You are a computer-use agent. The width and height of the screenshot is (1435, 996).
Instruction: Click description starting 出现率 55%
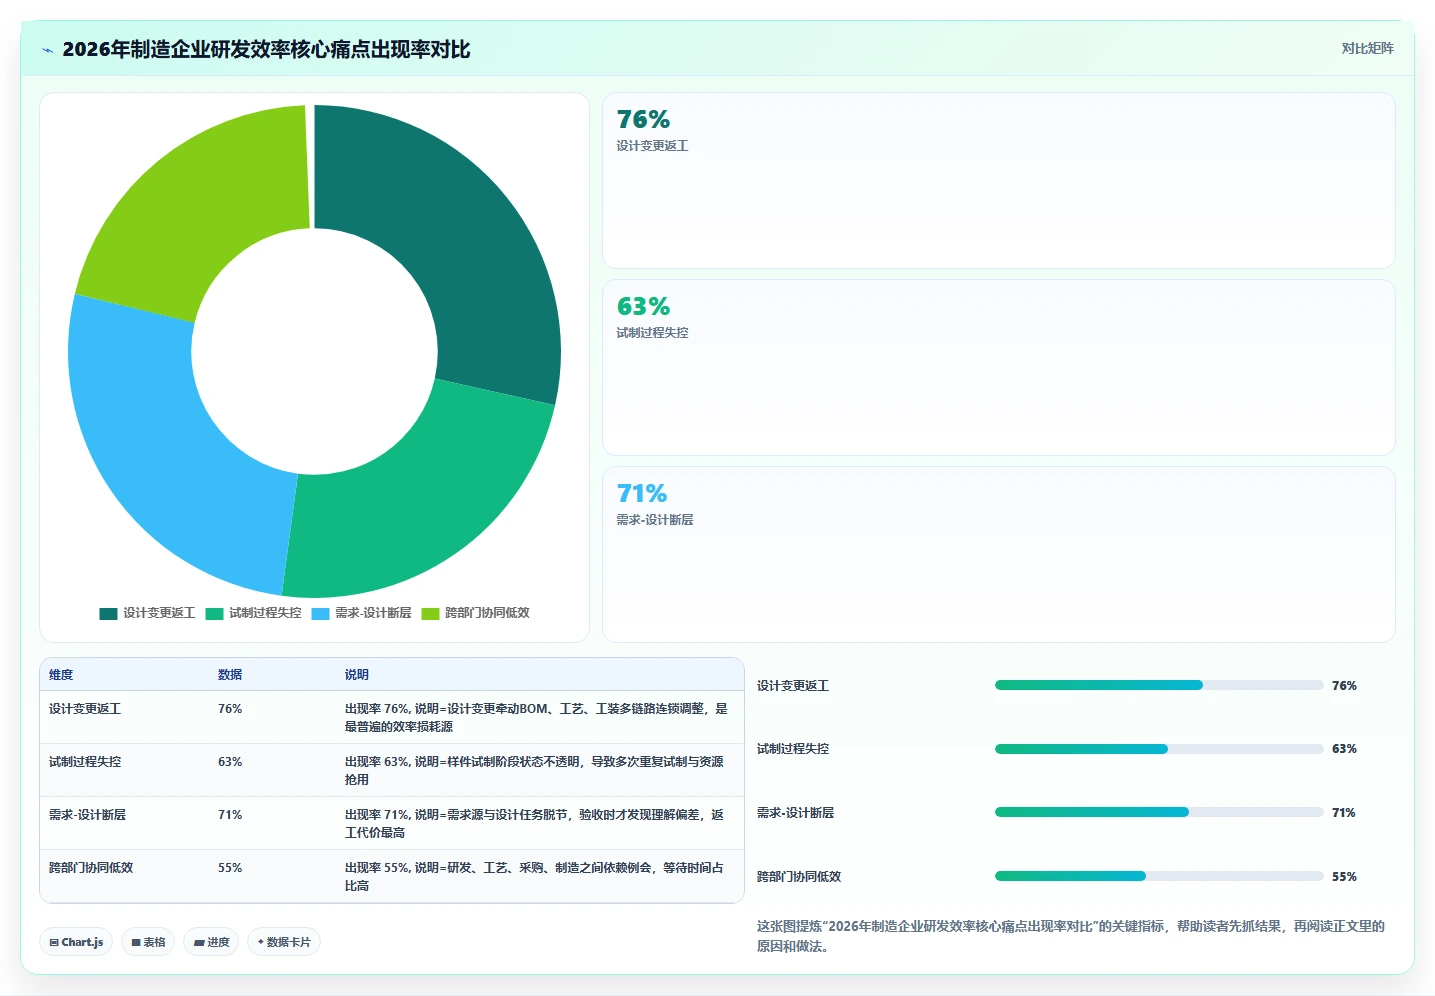[535, 877]
